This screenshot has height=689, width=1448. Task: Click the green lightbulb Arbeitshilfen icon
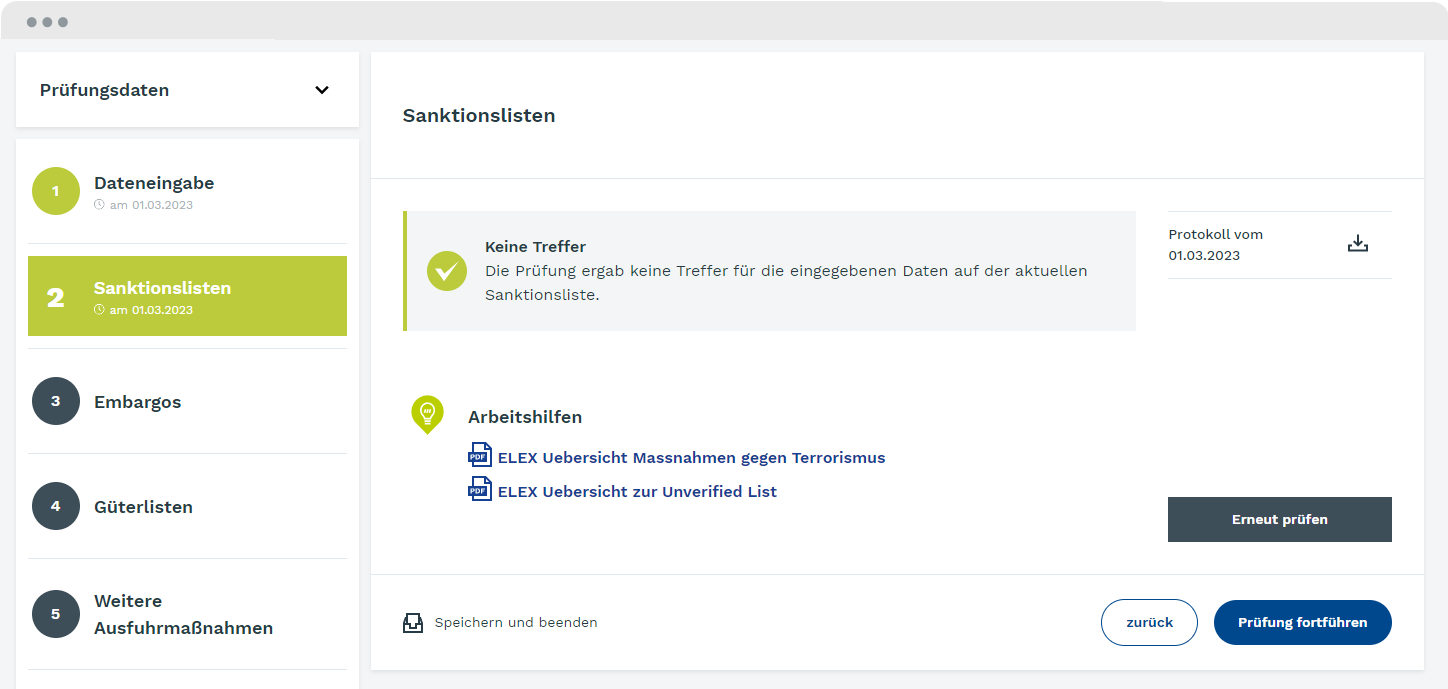(428, 414)
